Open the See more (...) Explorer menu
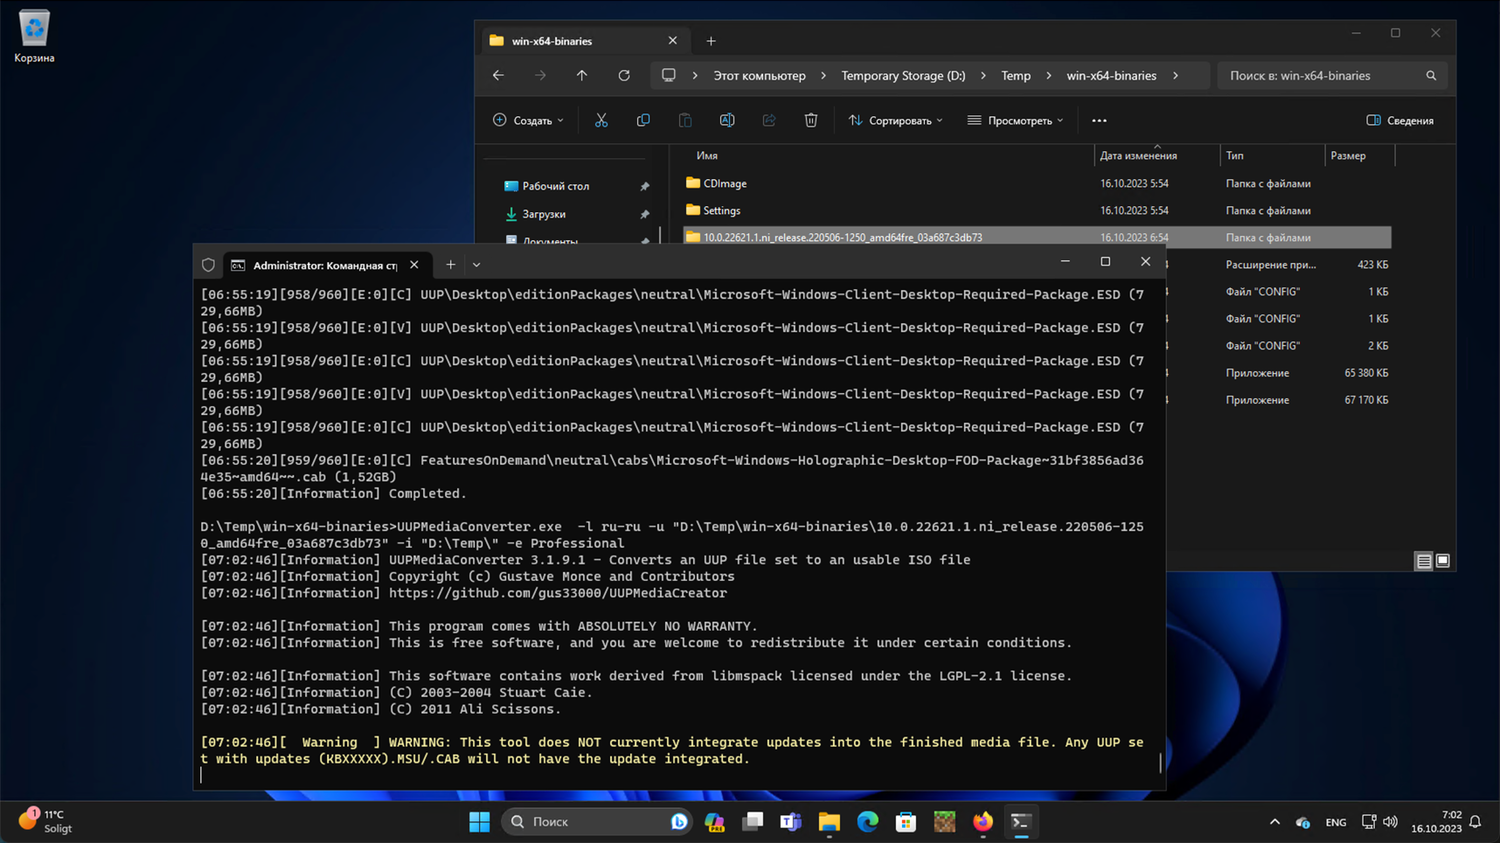This screenshot has height=843, width=1500. (x=1099, y=120)
